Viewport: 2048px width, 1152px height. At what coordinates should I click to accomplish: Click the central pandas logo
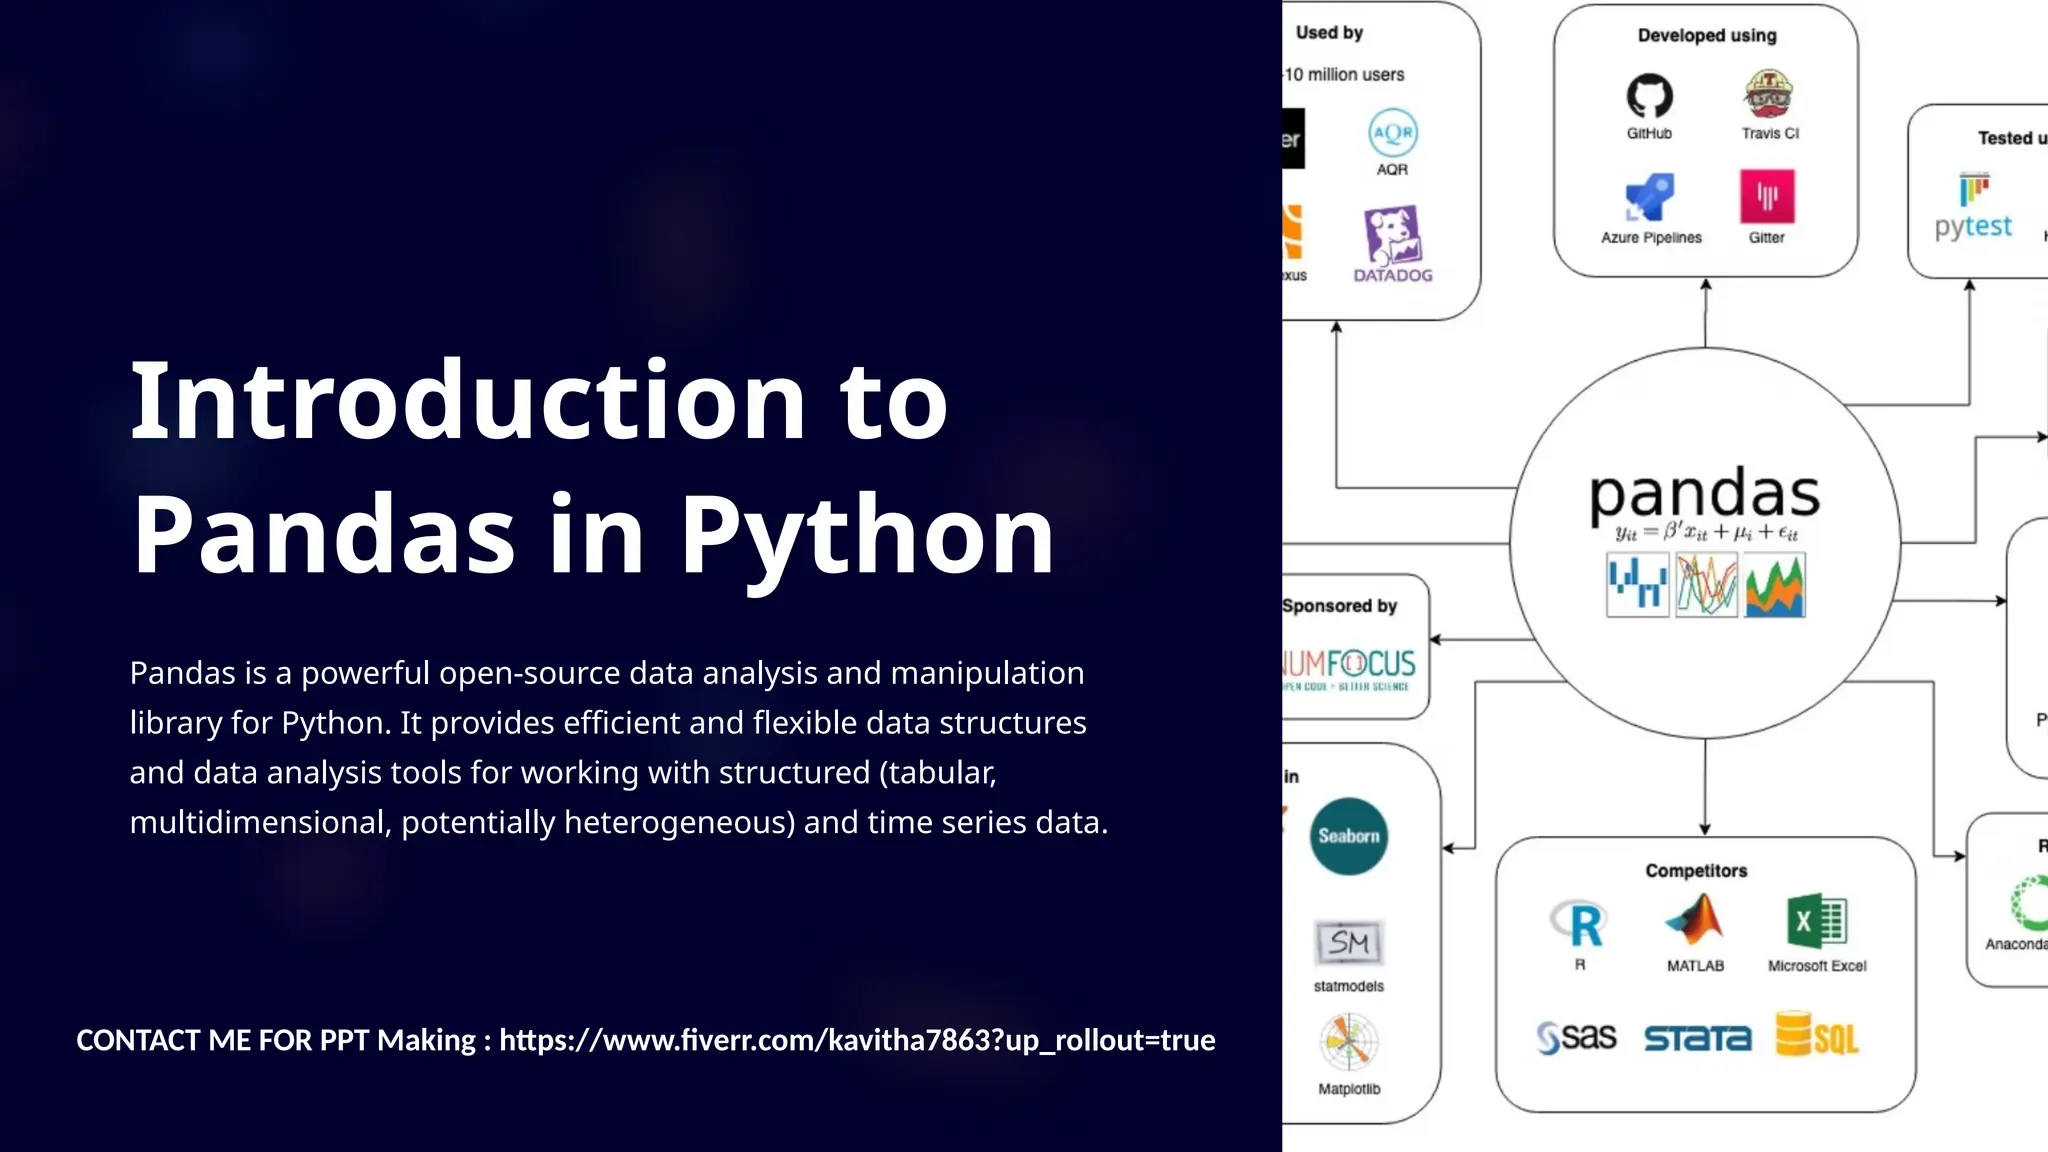click(x=1705, y=495)
